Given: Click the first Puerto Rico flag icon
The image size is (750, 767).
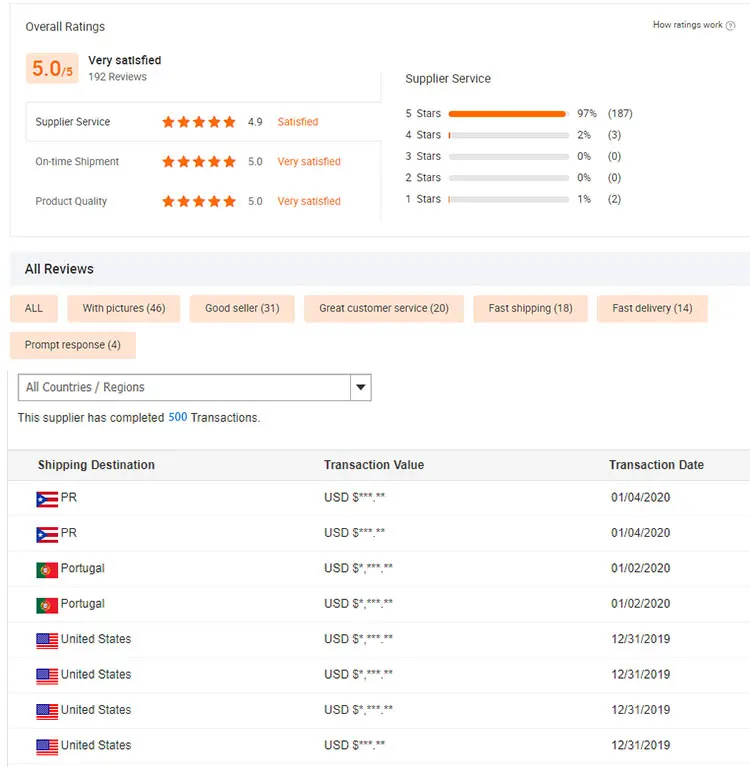Looking at the screenshot, I should [47, 498].
